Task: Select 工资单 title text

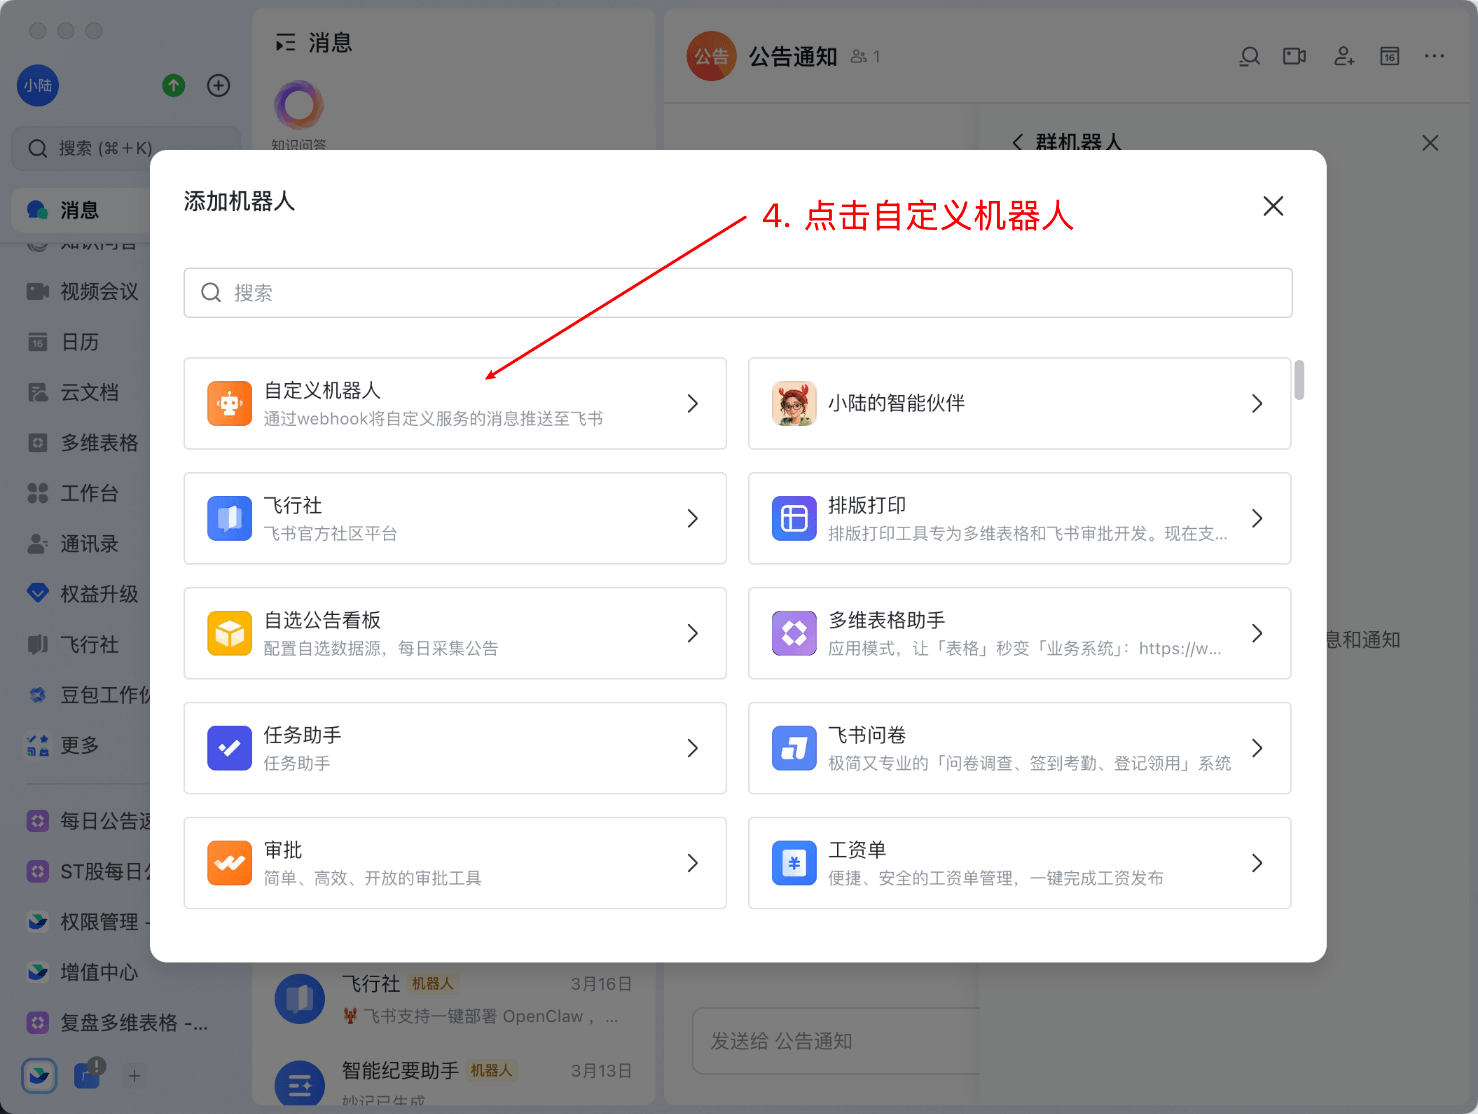Action: click(x=857, y=850)
